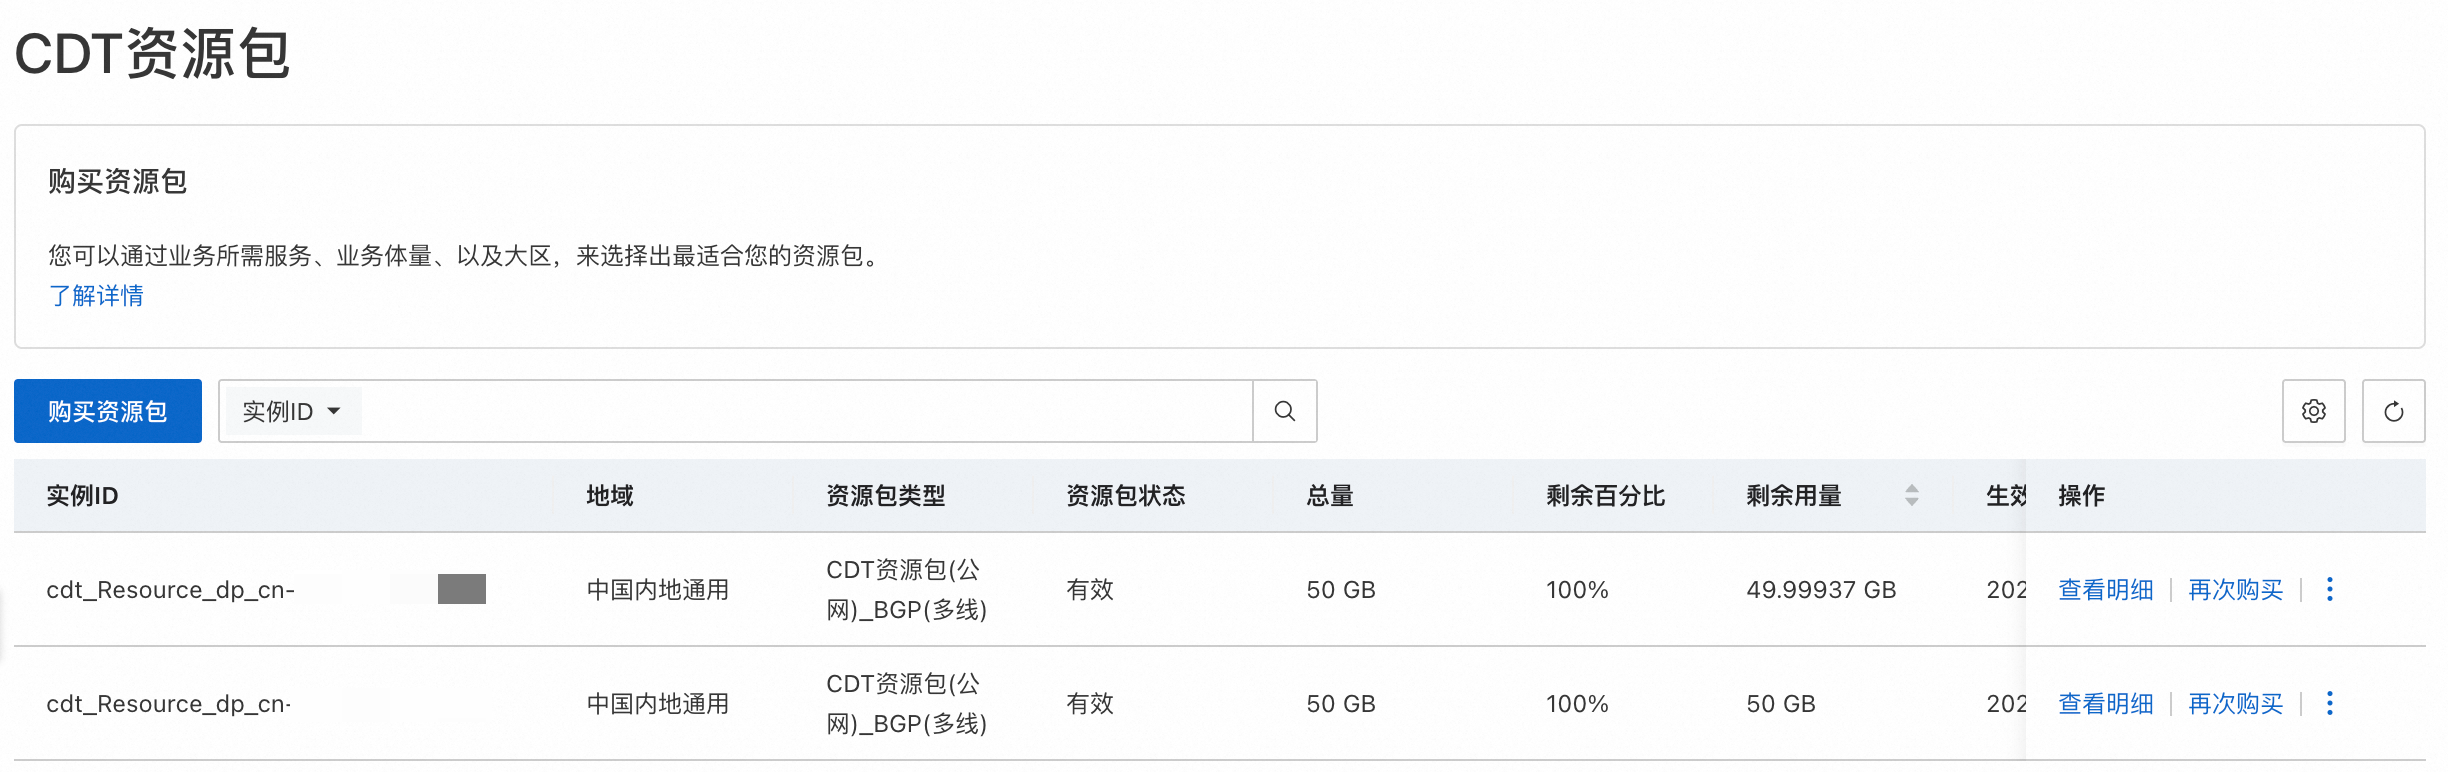Open the 了解详情 link
Image resolution: width=2448 pixels, height=772 pixels.
96,295
